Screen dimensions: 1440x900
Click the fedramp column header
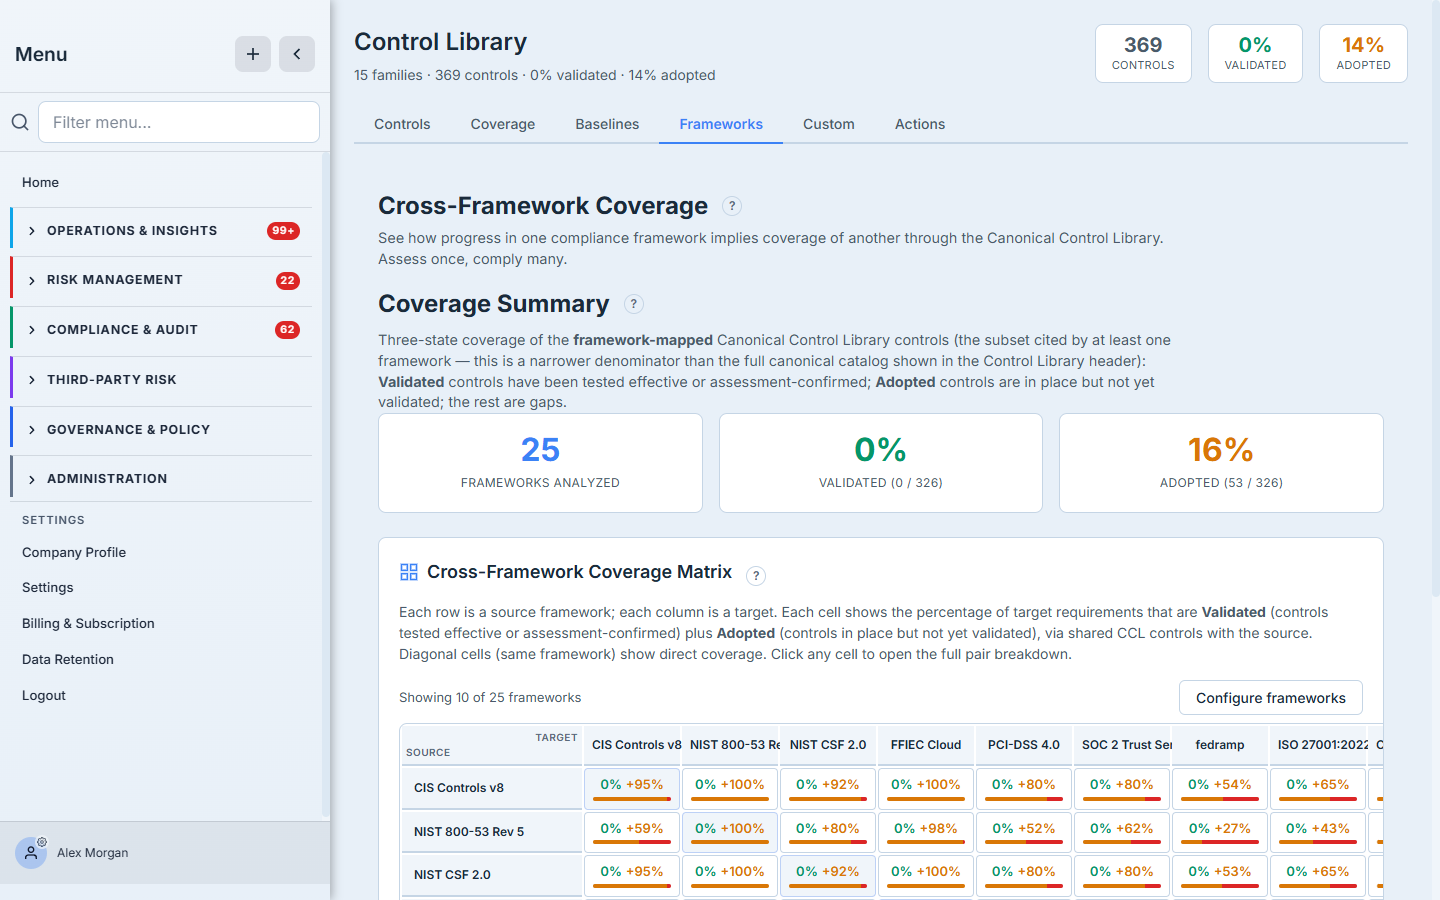[x=1220, y=745]
